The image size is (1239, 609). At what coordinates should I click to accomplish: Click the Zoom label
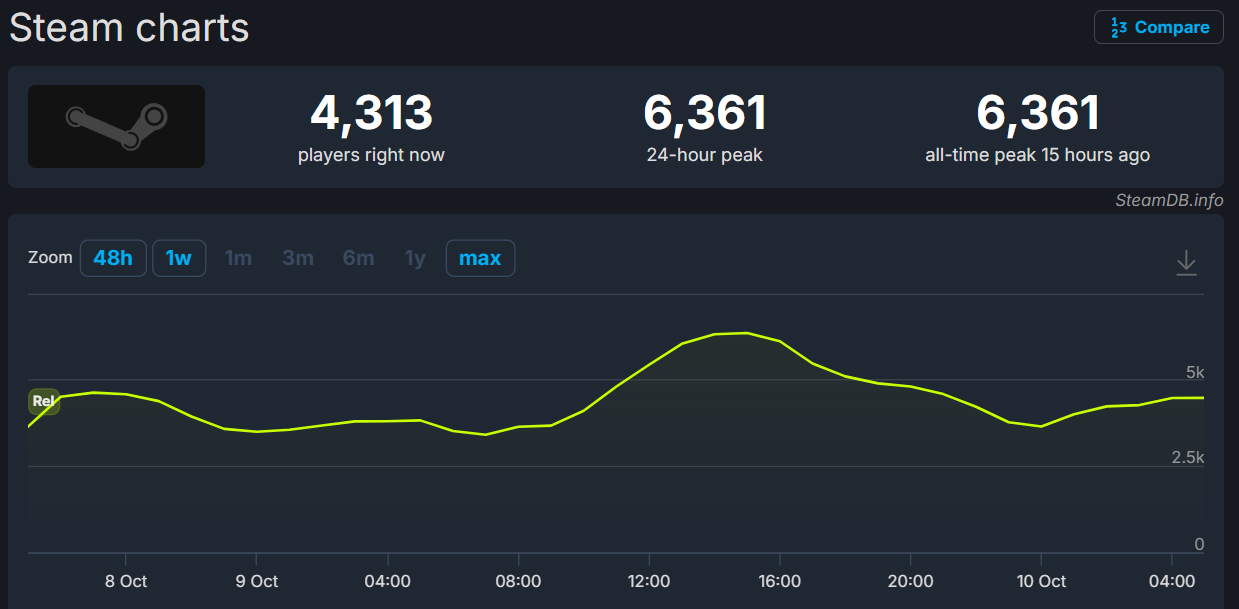coord(50,257)
